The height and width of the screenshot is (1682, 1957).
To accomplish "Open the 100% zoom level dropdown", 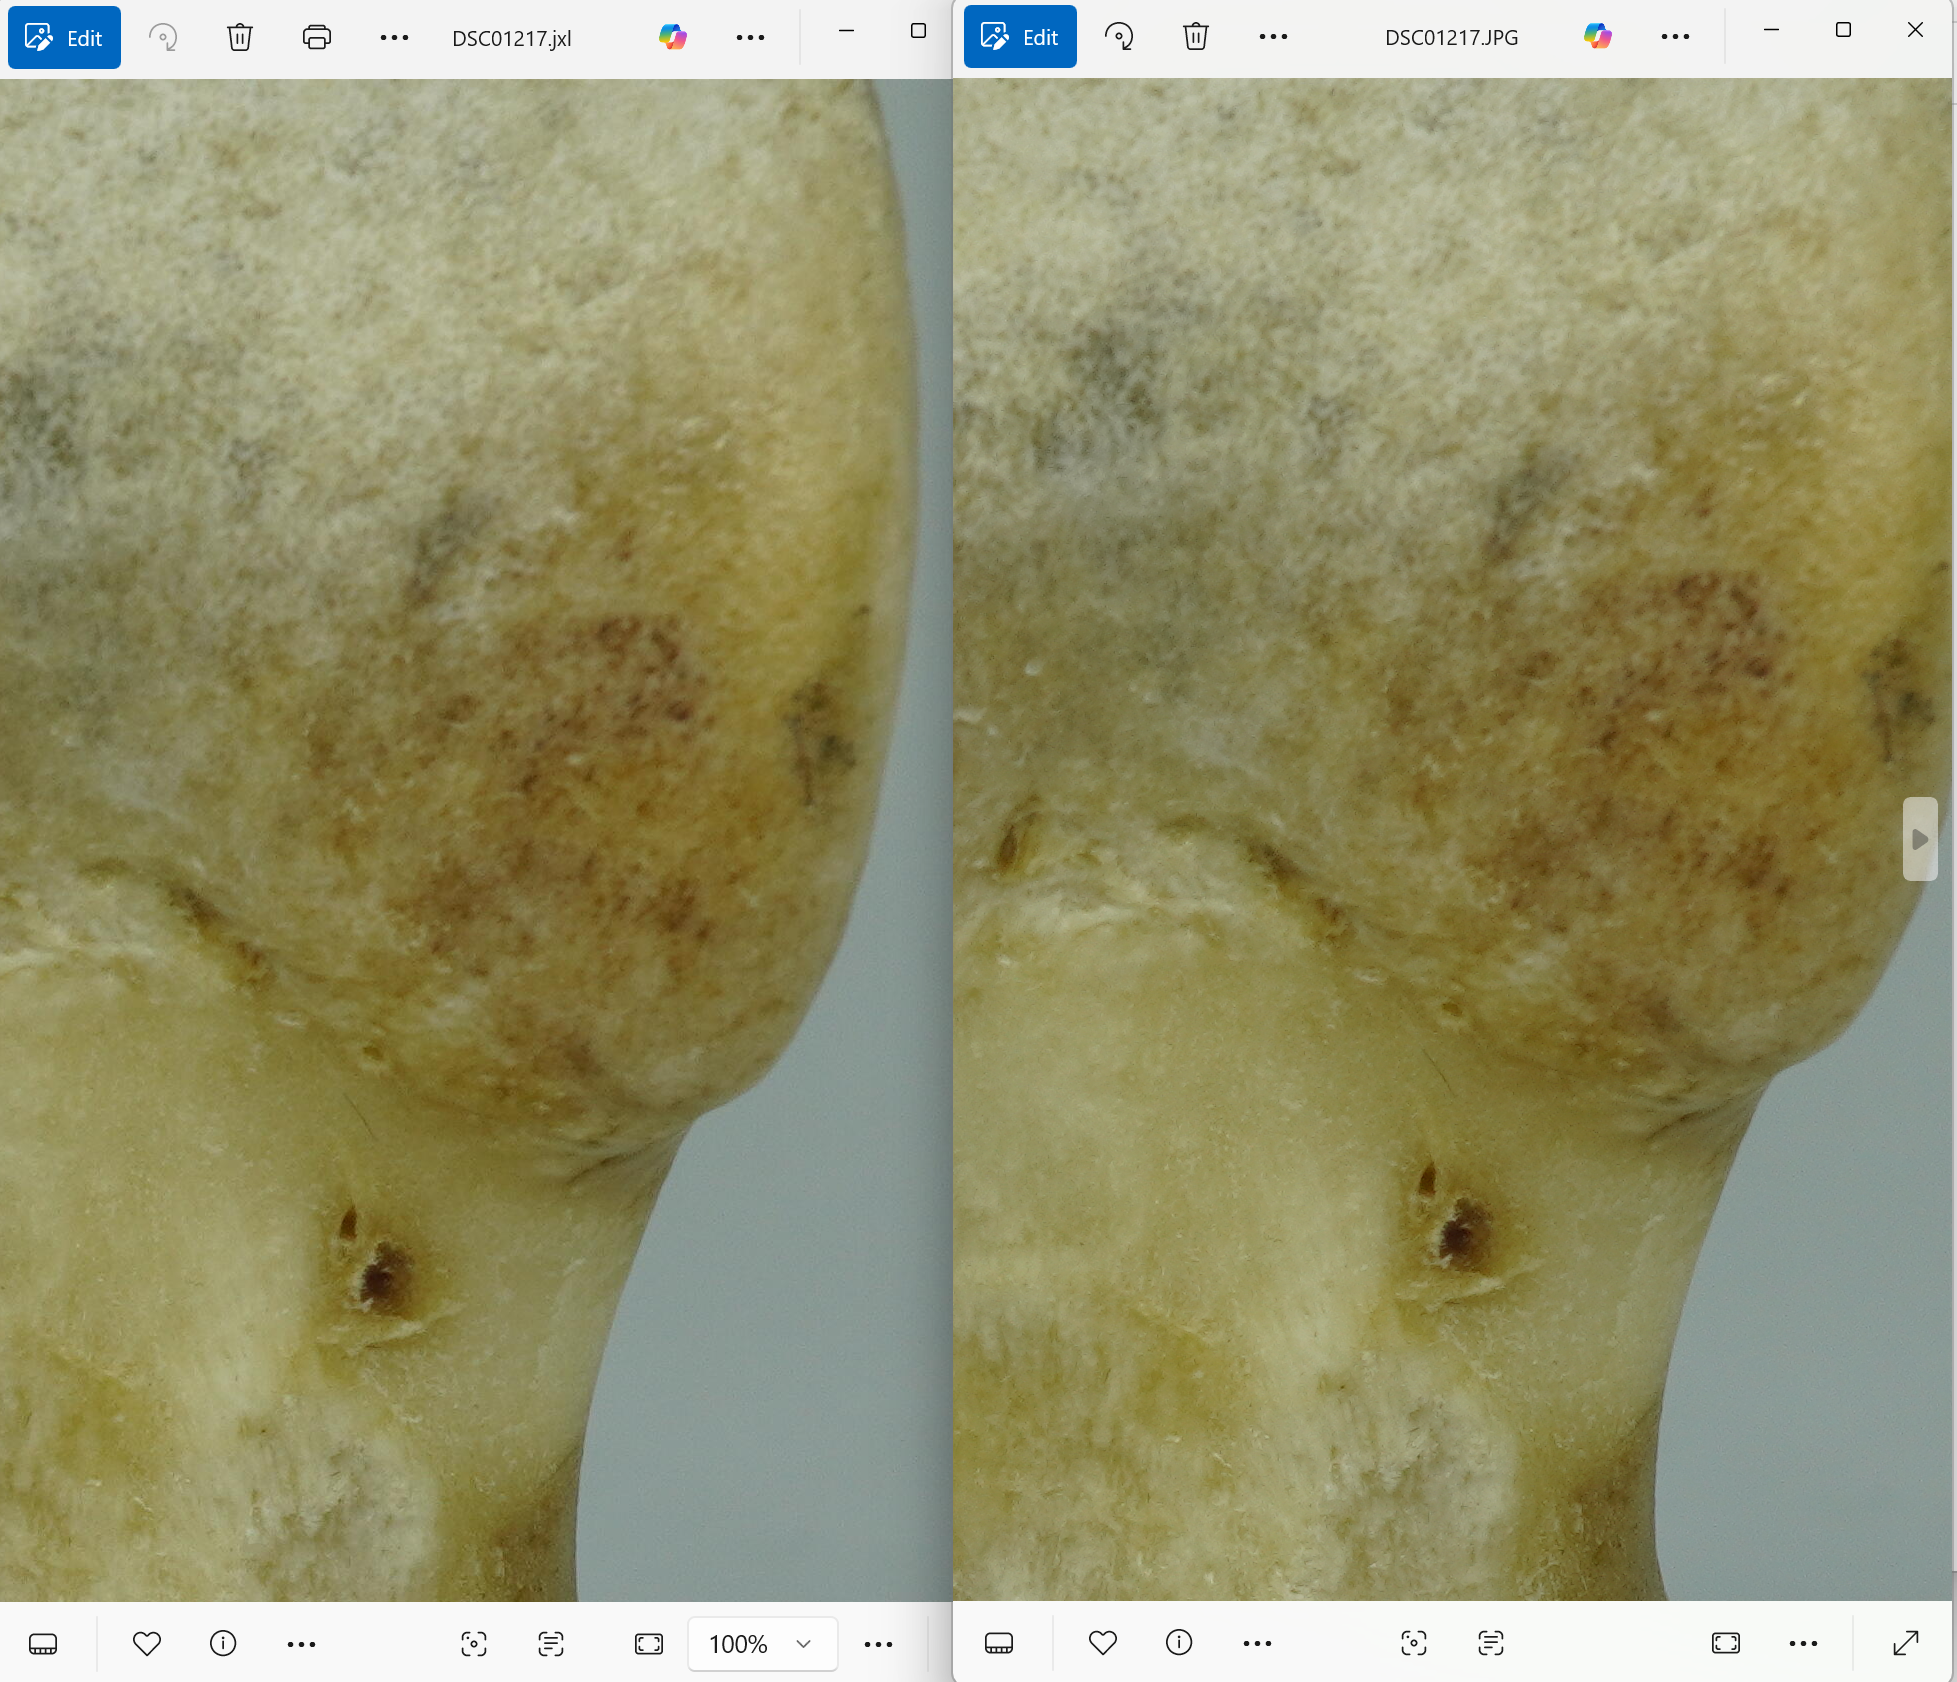I will click(x=762, y=1644).
